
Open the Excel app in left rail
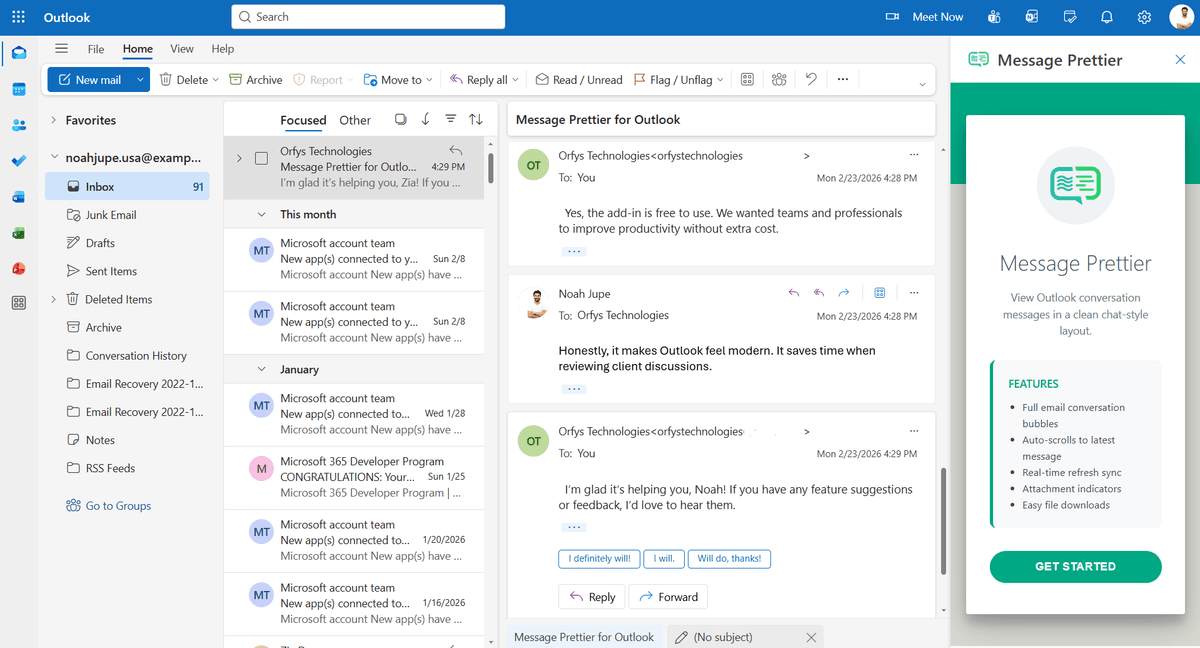point(19,233)
